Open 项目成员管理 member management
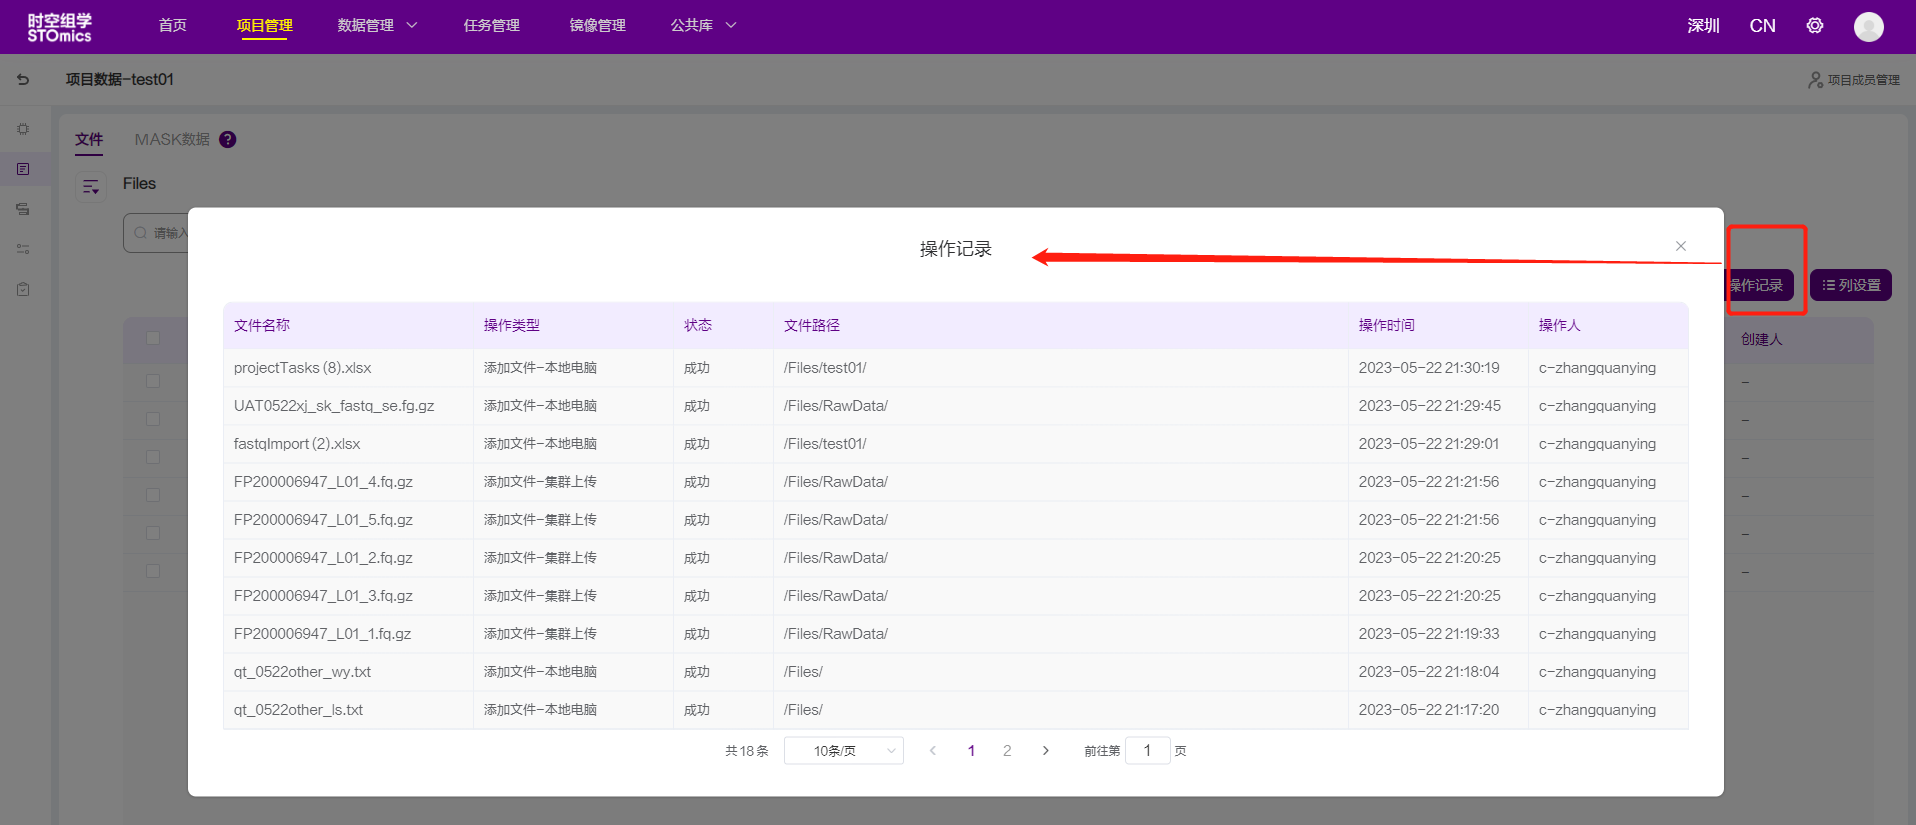Image resolution: width=1916 pixels, height=825 pixels. (x=1854, y=80)
